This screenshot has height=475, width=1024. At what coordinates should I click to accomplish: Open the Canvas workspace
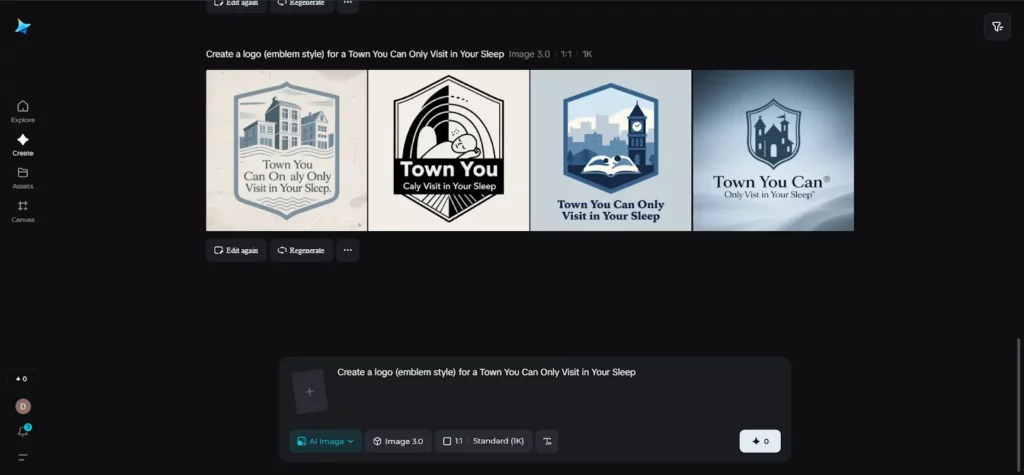(23, 211)
